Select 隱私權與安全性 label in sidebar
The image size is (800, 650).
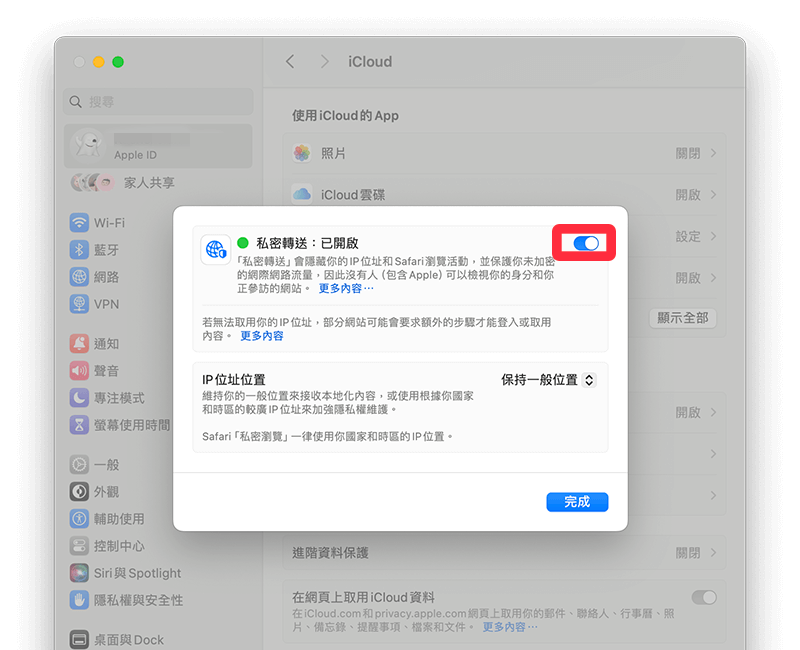(x=138, y=600)
